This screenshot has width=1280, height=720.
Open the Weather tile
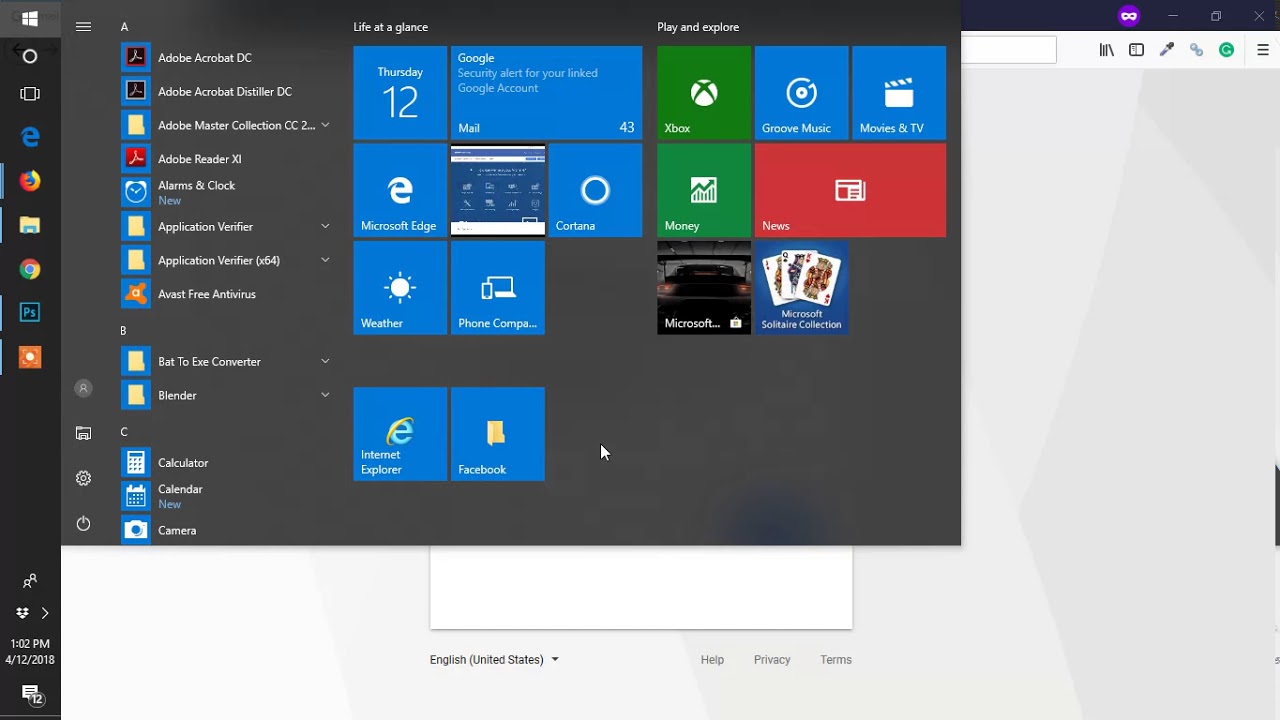[400, 288]
